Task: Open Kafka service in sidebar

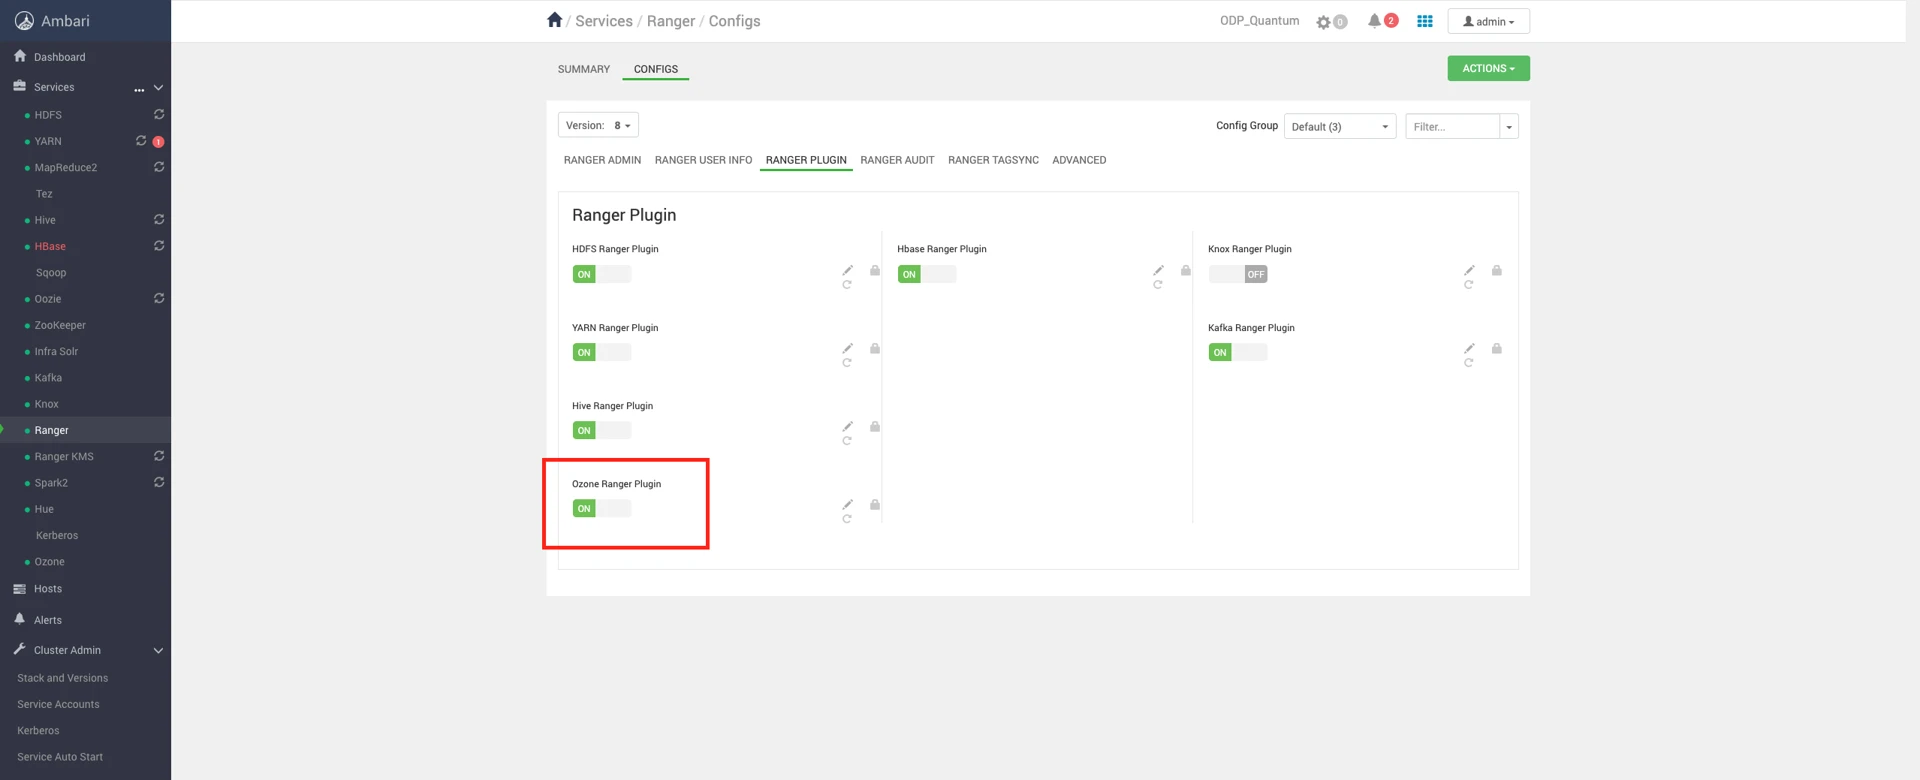Action: 48,378
